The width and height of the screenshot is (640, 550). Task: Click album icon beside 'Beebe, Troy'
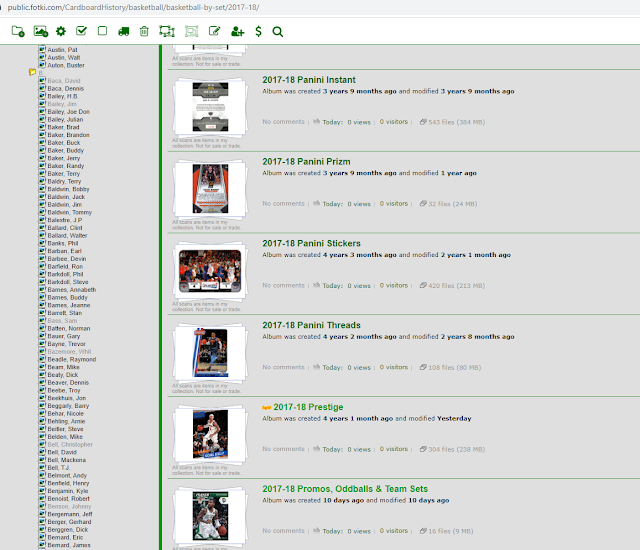42,390
